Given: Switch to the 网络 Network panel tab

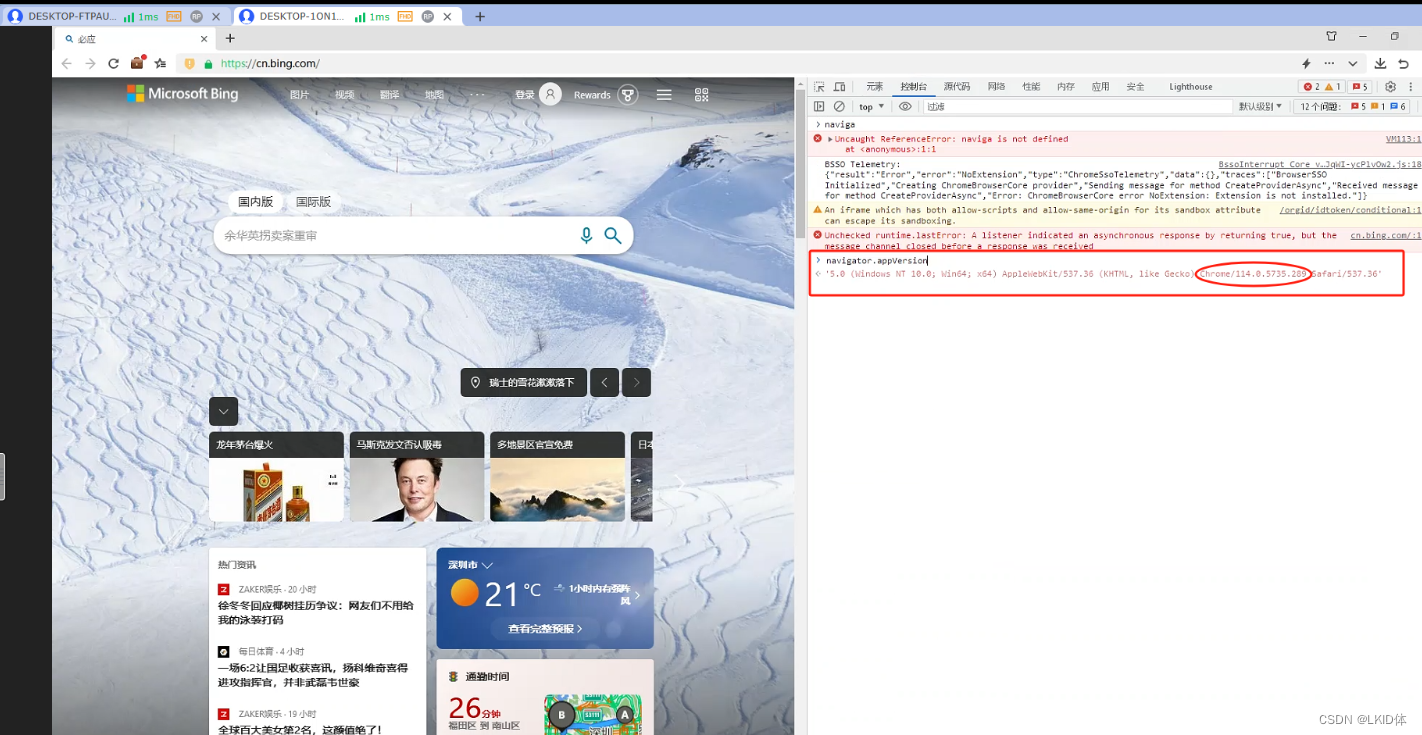Looking at the screenshot, I should click(x=996, y=86).
